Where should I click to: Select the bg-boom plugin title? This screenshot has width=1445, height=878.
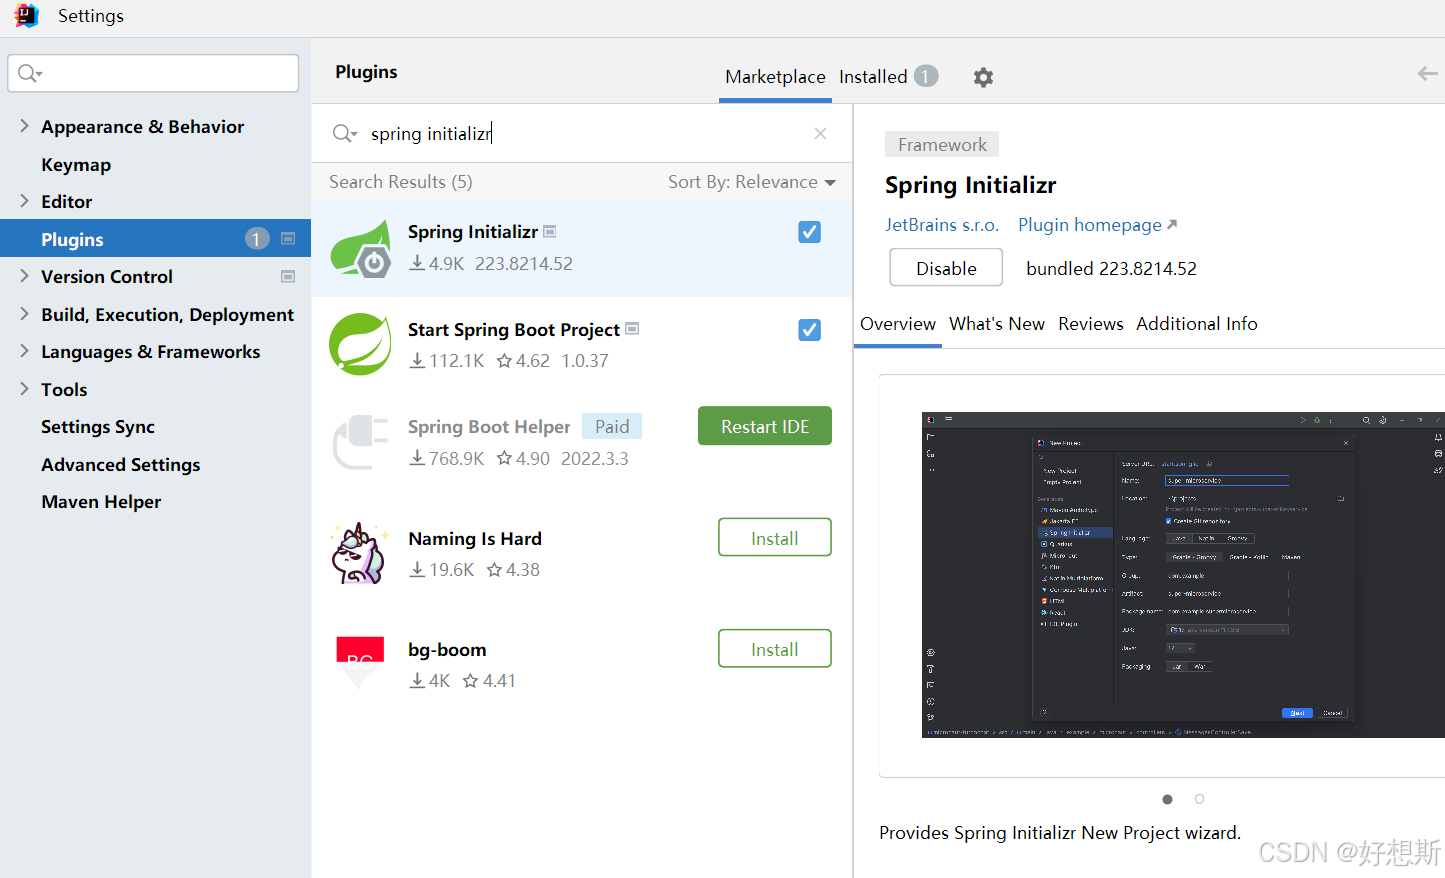coord(447,650)
